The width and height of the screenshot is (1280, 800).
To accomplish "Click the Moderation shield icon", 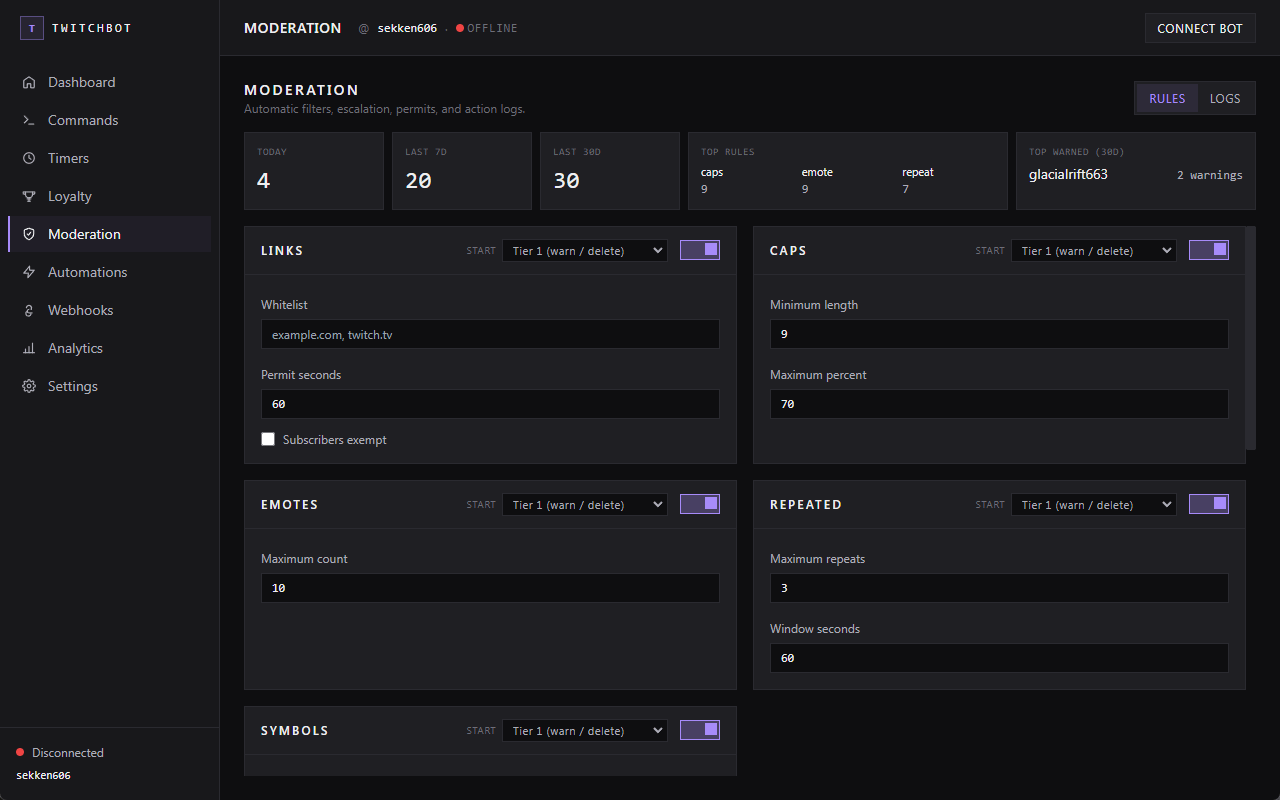I will click(29, 234).
